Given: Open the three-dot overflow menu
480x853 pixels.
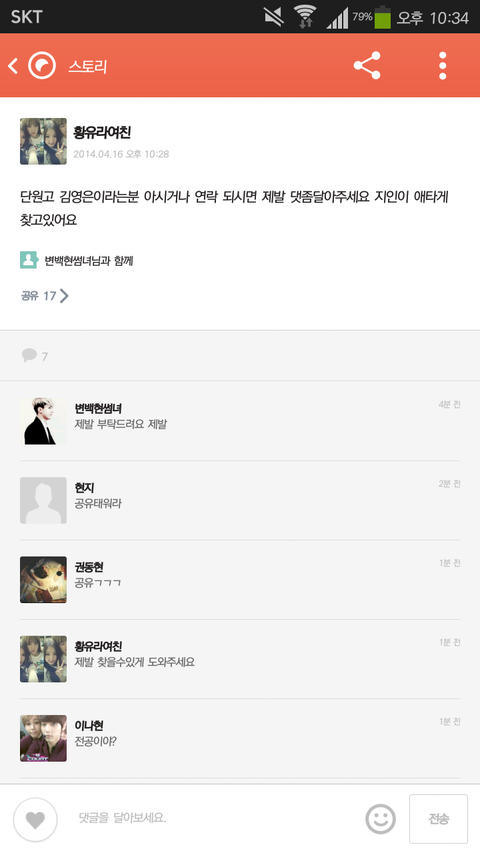Looking at the screenshot, I should tap(443, 66).
